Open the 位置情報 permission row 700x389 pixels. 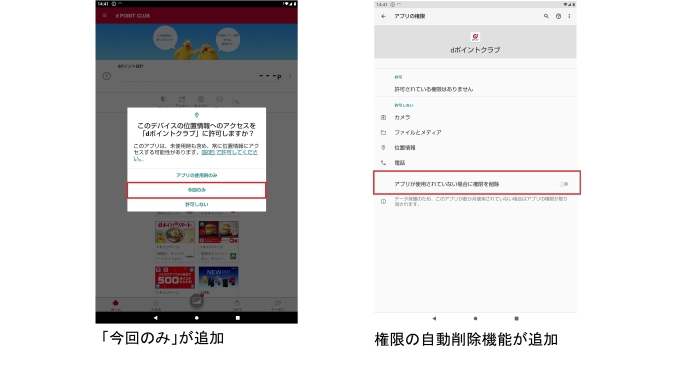475,148
